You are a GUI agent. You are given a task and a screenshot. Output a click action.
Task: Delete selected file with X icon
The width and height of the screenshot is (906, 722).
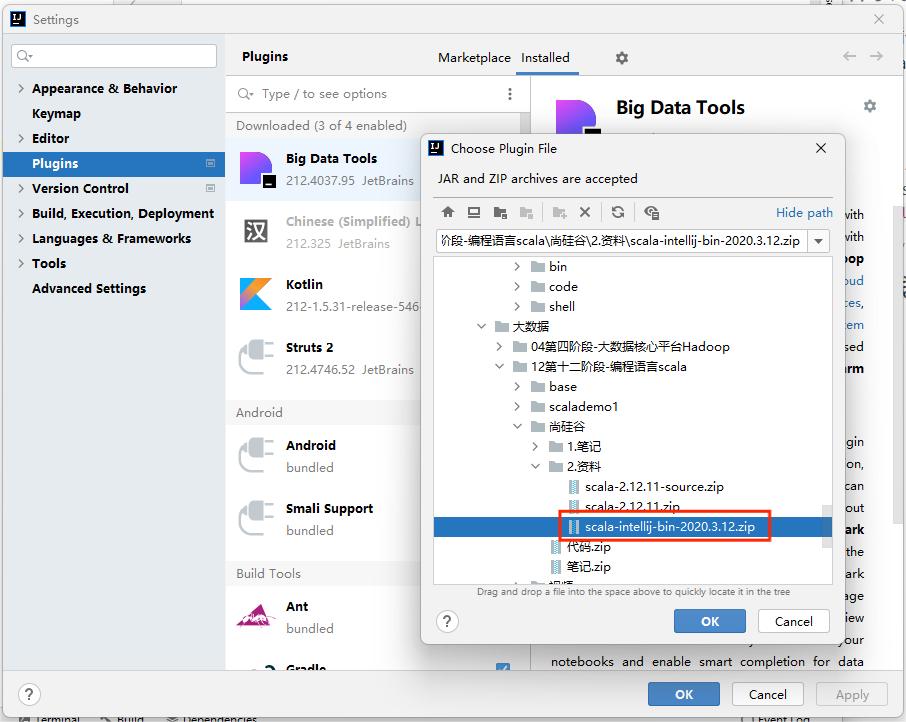tap(585, 212)
